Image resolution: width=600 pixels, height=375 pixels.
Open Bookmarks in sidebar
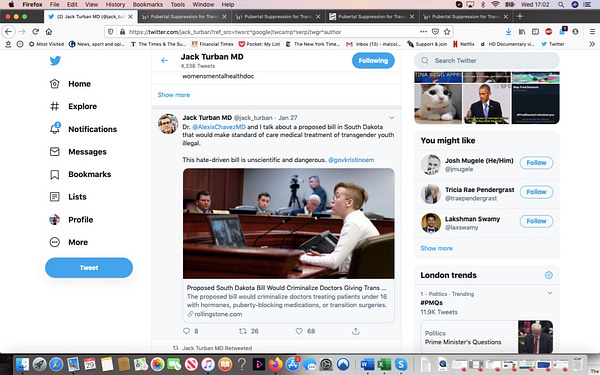[x=80, y=174]
